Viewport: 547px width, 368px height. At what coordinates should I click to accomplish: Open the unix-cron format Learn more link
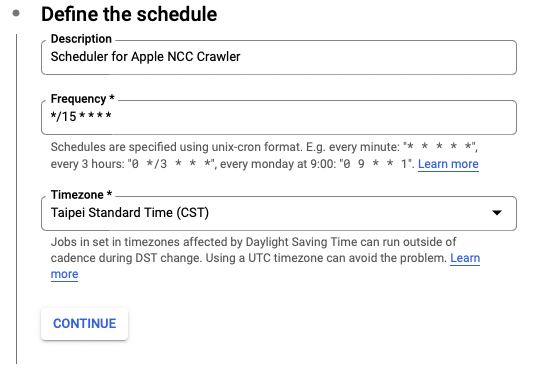448,164
